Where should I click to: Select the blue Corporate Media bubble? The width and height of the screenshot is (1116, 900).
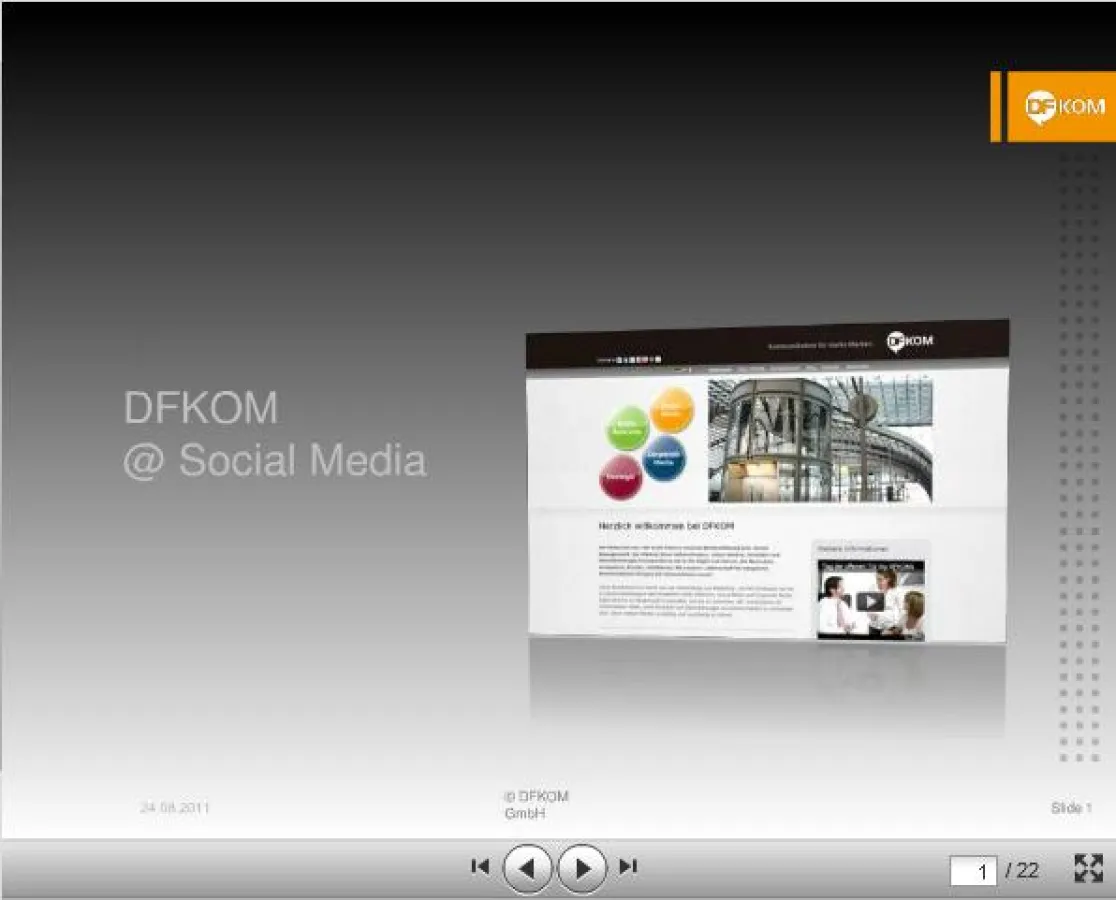(664, 460)
